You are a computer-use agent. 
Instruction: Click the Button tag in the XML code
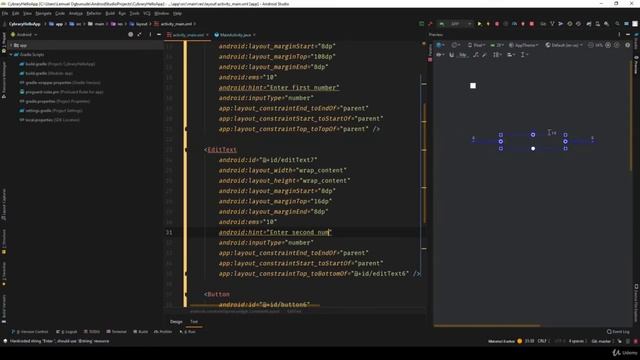coord(218,294)
